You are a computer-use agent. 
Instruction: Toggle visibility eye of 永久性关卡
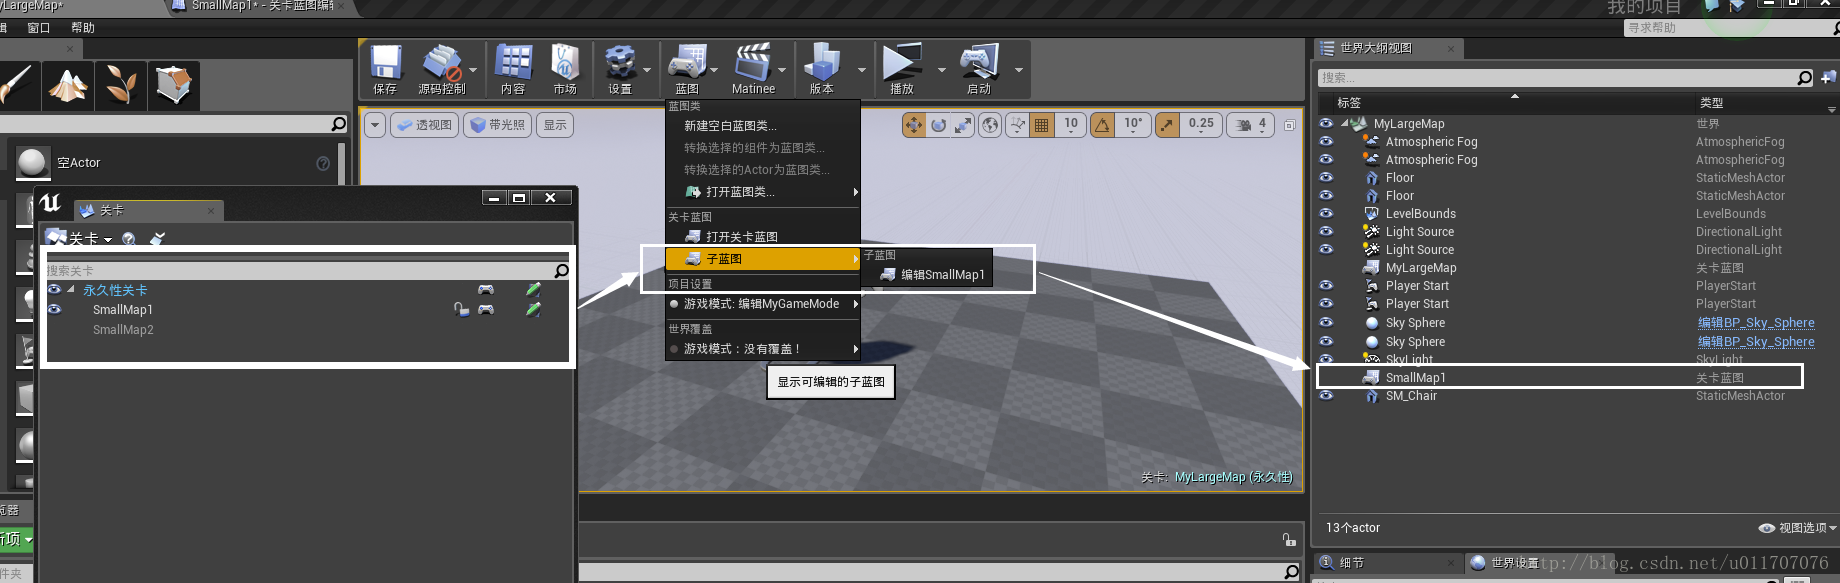(54, 290)
